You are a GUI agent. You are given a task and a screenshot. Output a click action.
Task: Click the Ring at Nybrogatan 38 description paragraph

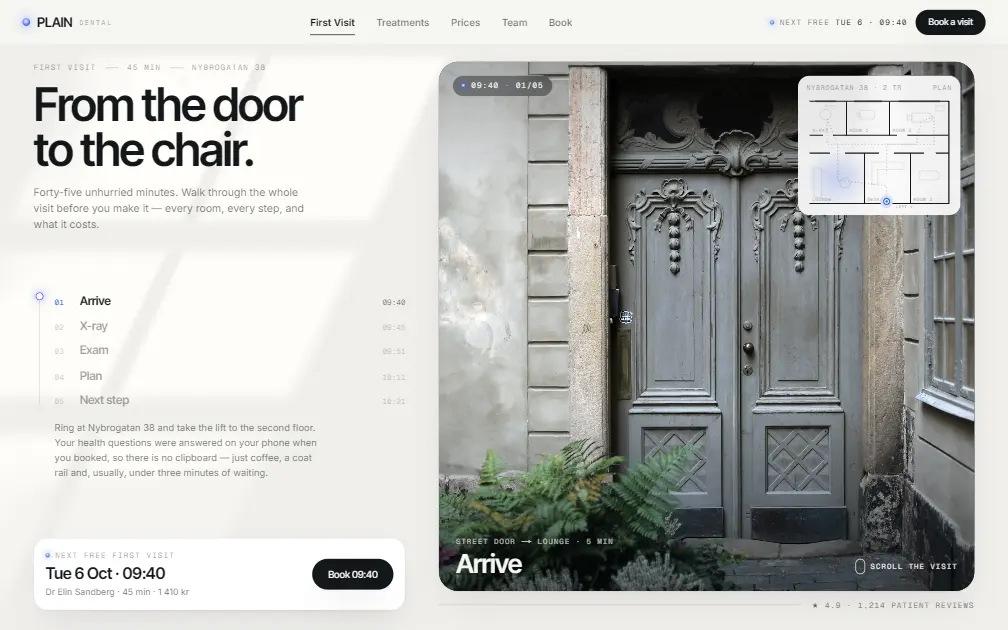coord(185,450)
